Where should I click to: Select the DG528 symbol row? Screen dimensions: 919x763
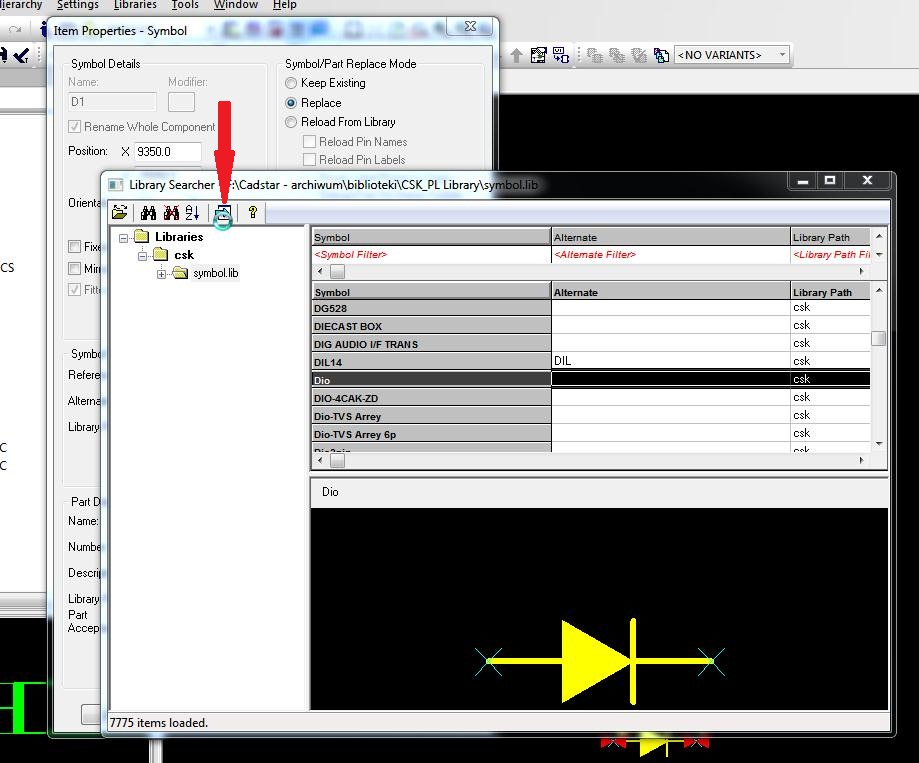[x=591, y=308]
